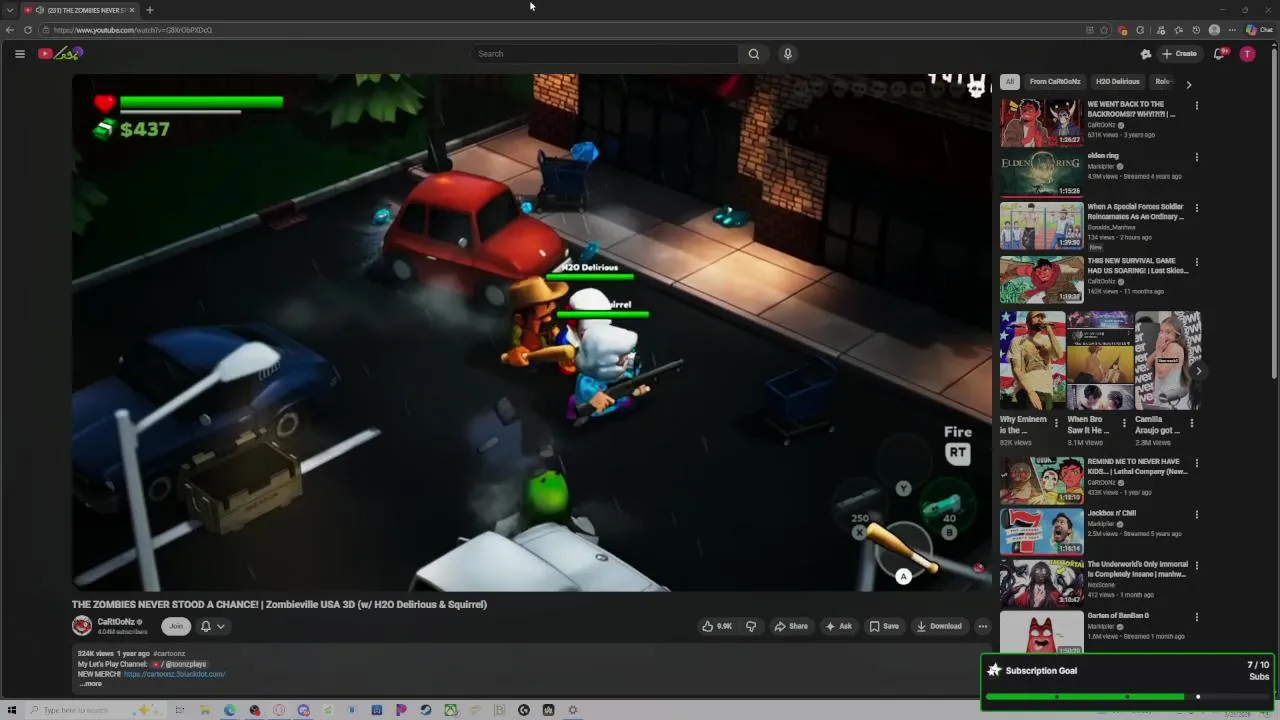Open more actions ellipsis beside Download
The width and height of the screenshot is (1280, 720).
tap(983, 626)
